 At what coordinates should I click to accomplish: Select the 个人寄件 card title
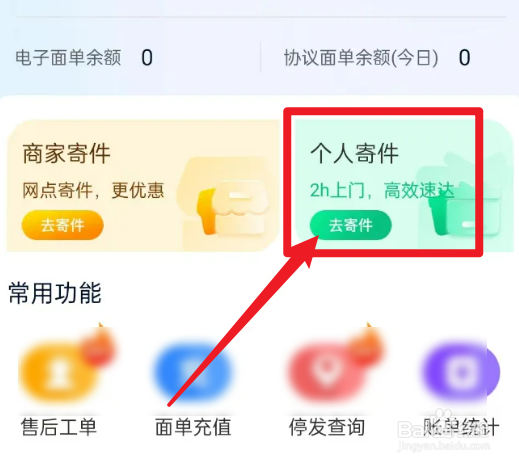click(355, 154)
